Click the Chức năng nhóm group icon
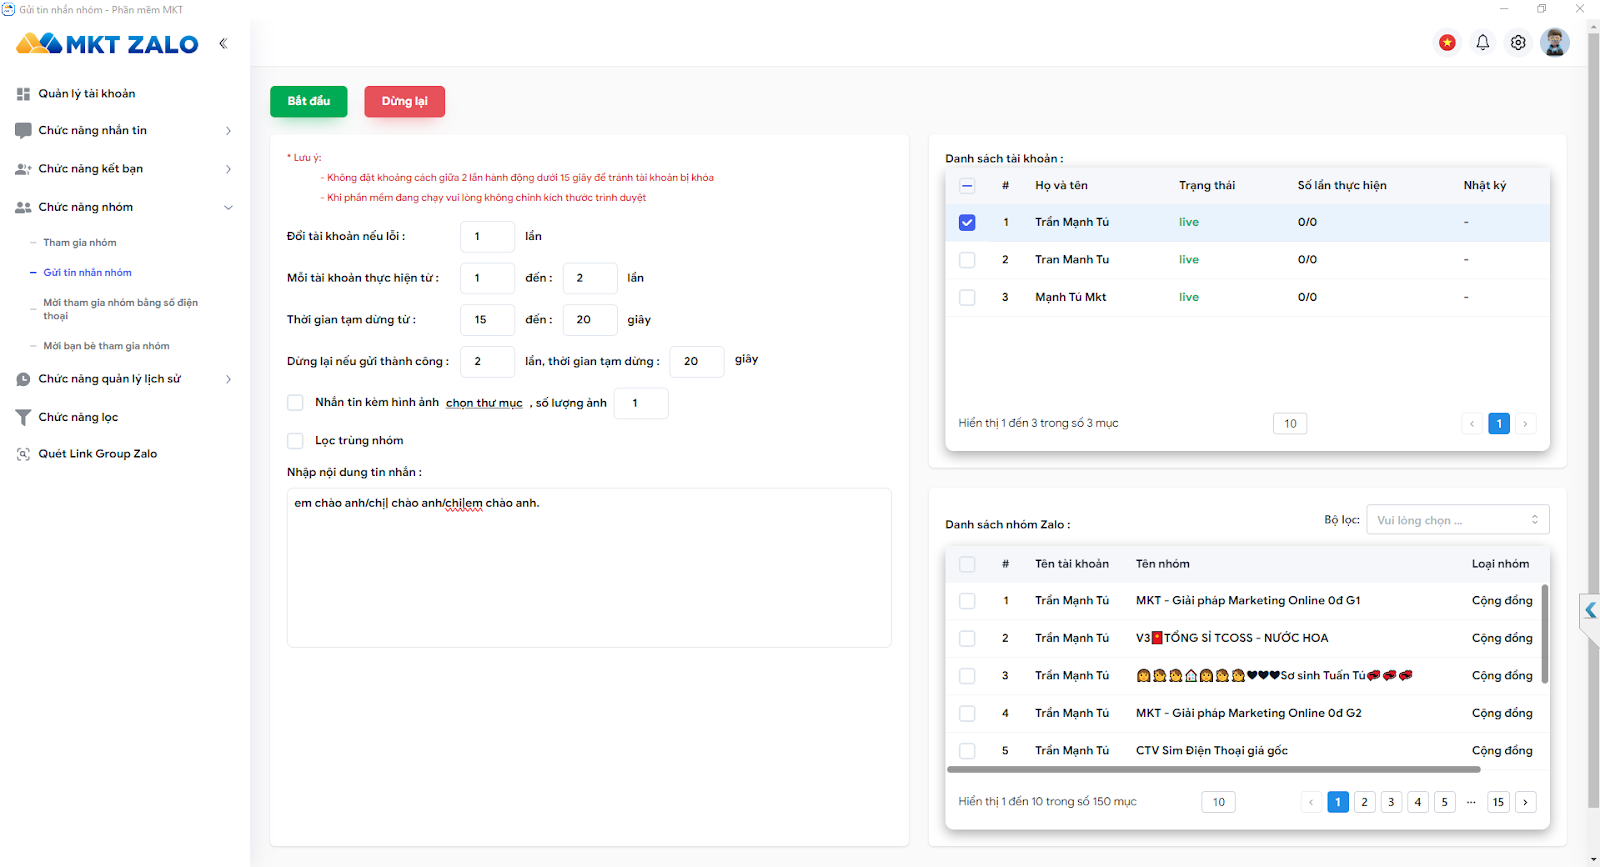Screen dimensions: 1600x867 pyautogui.click(x=23, y=207)
